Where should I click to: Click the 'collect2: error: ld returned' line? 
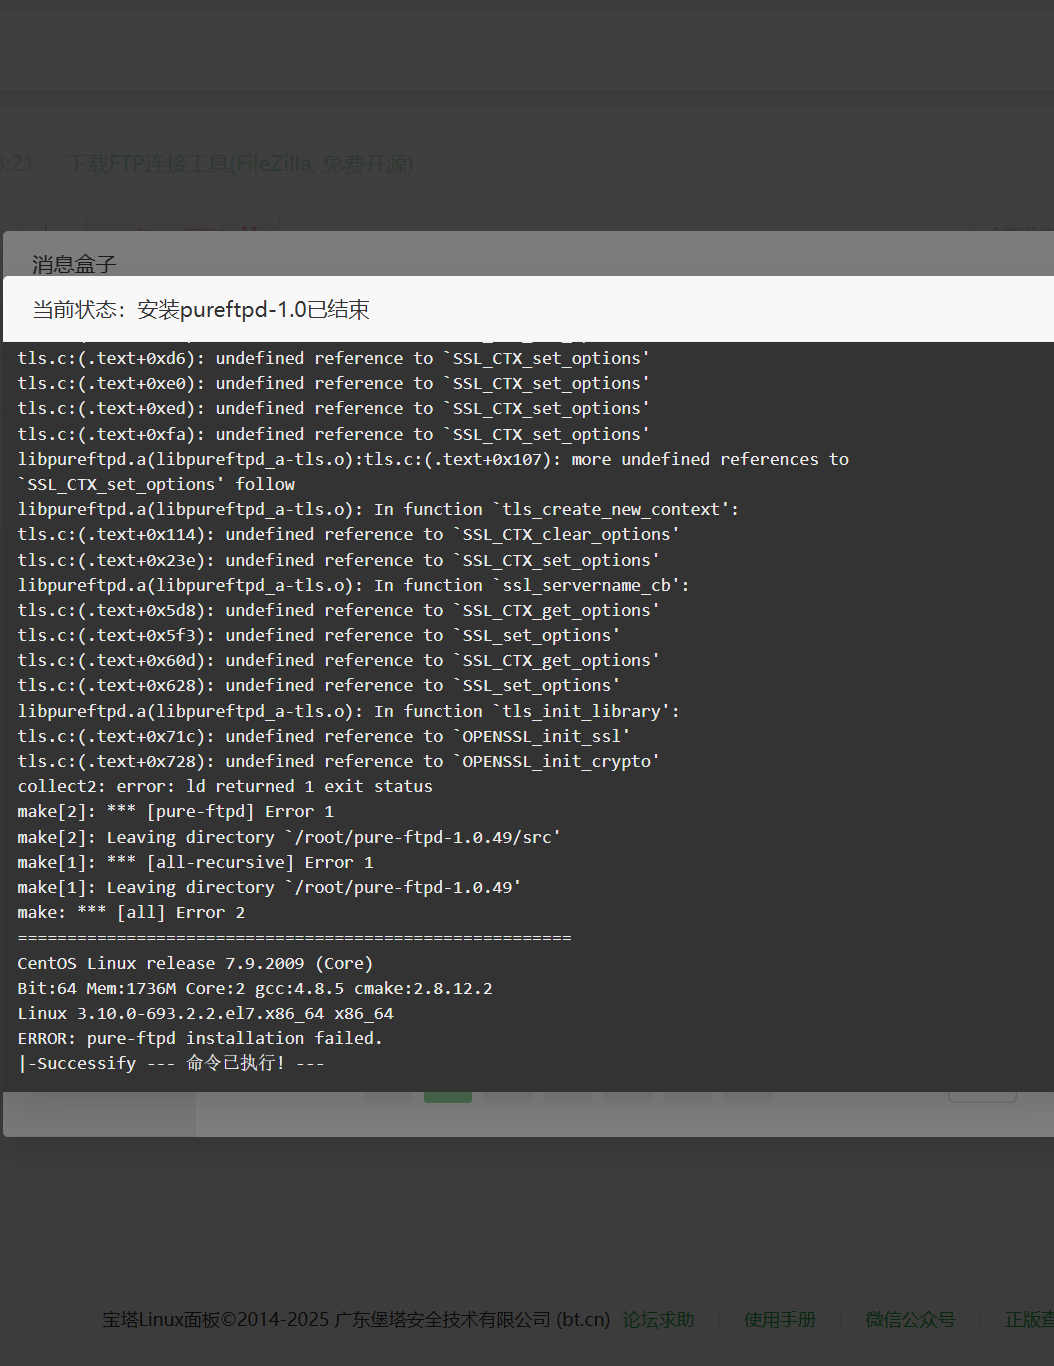[225, 786]
